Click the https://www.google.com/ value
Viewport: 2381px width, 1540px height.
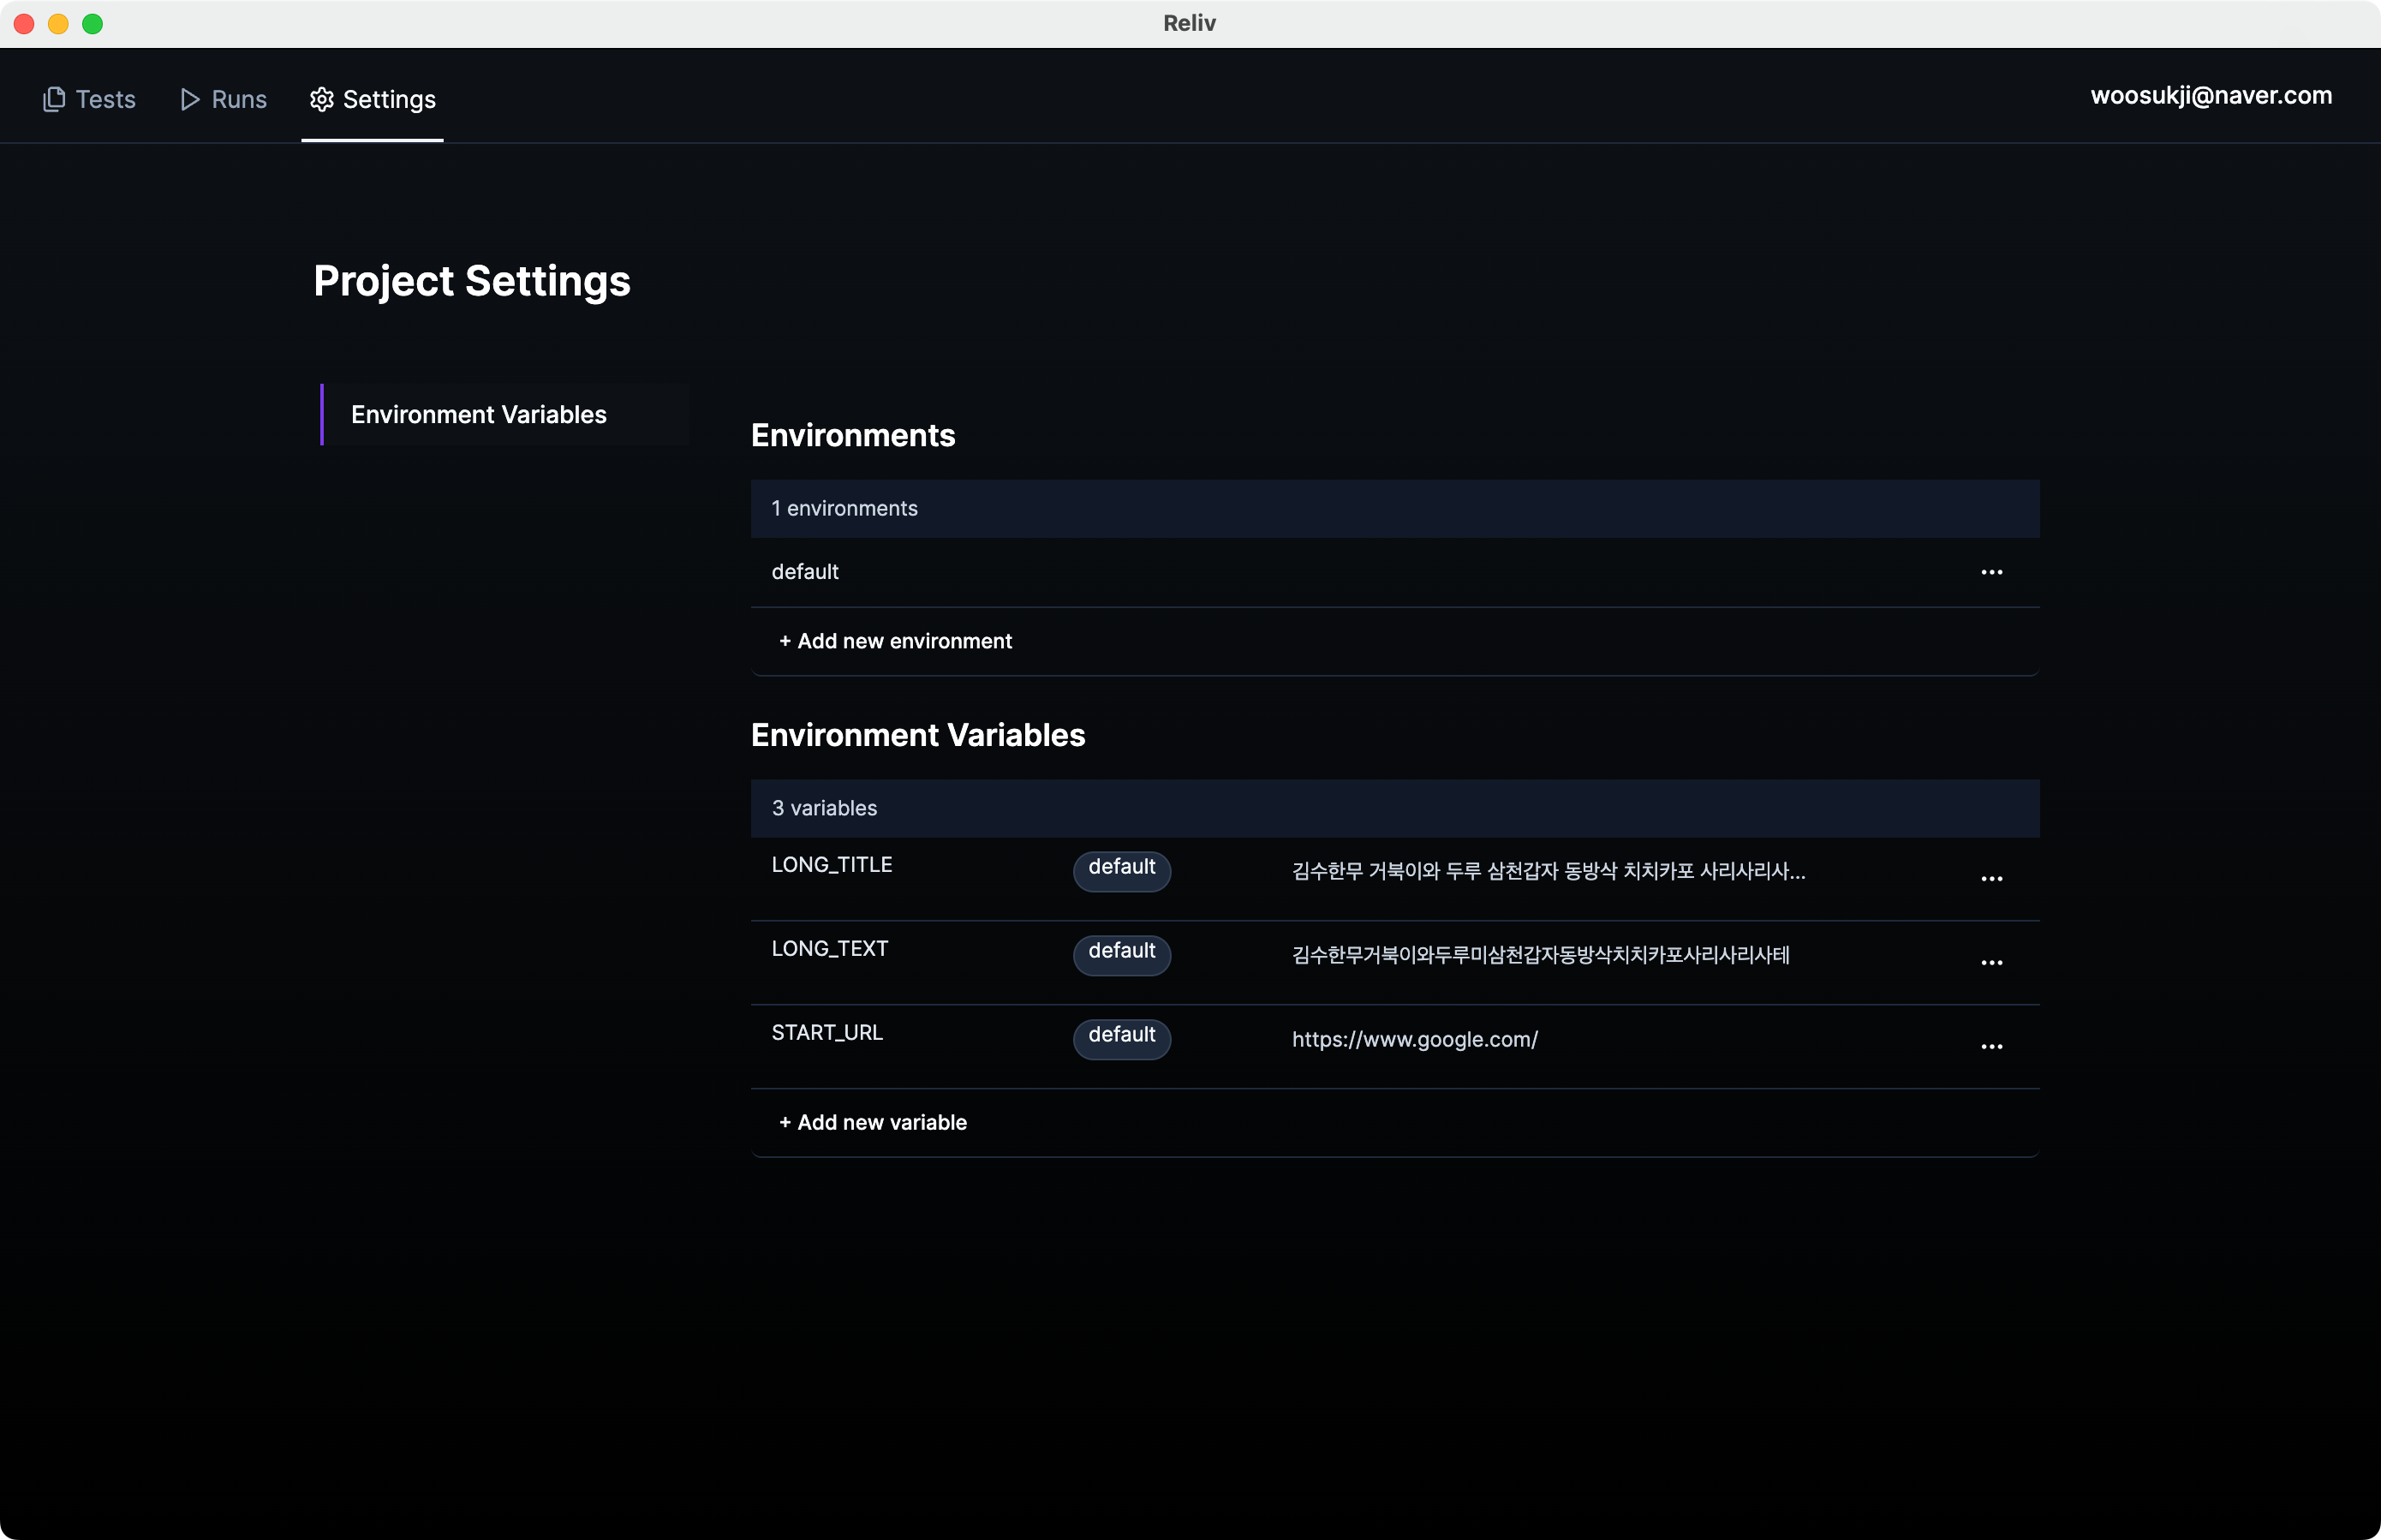1414,1039
